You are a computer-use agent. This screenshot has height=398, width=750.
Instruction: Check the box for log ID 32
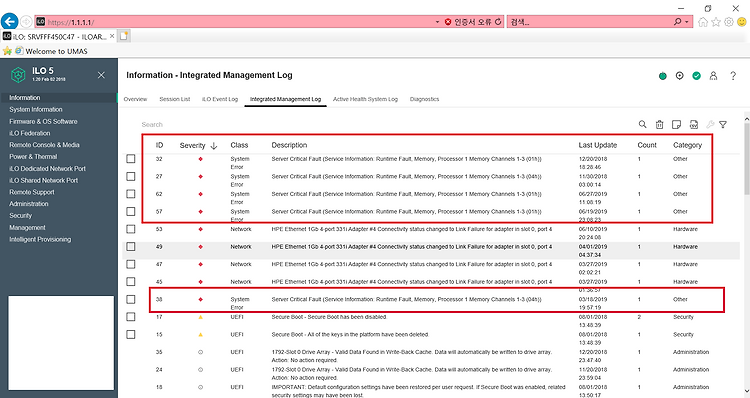pyautogui.click(x=131, y=159)
